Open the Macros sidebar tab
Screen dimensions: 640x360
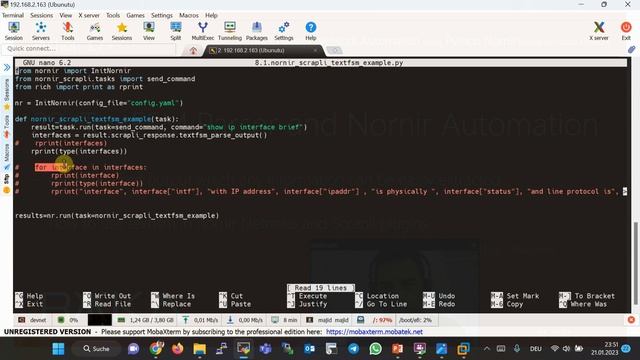coord(7,156)
